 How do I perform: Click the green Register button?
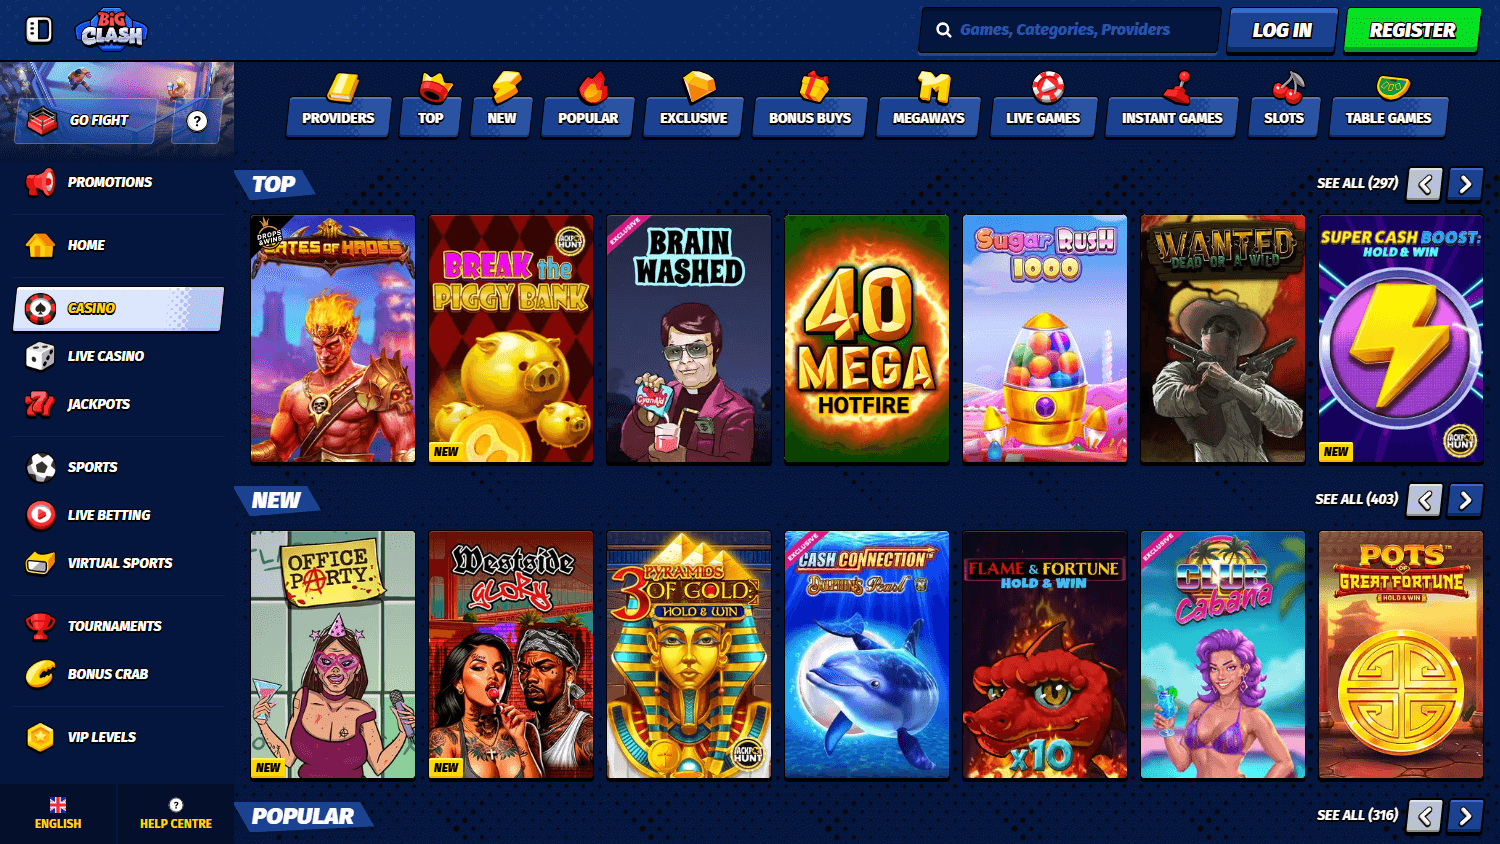tap(1411, 30)
